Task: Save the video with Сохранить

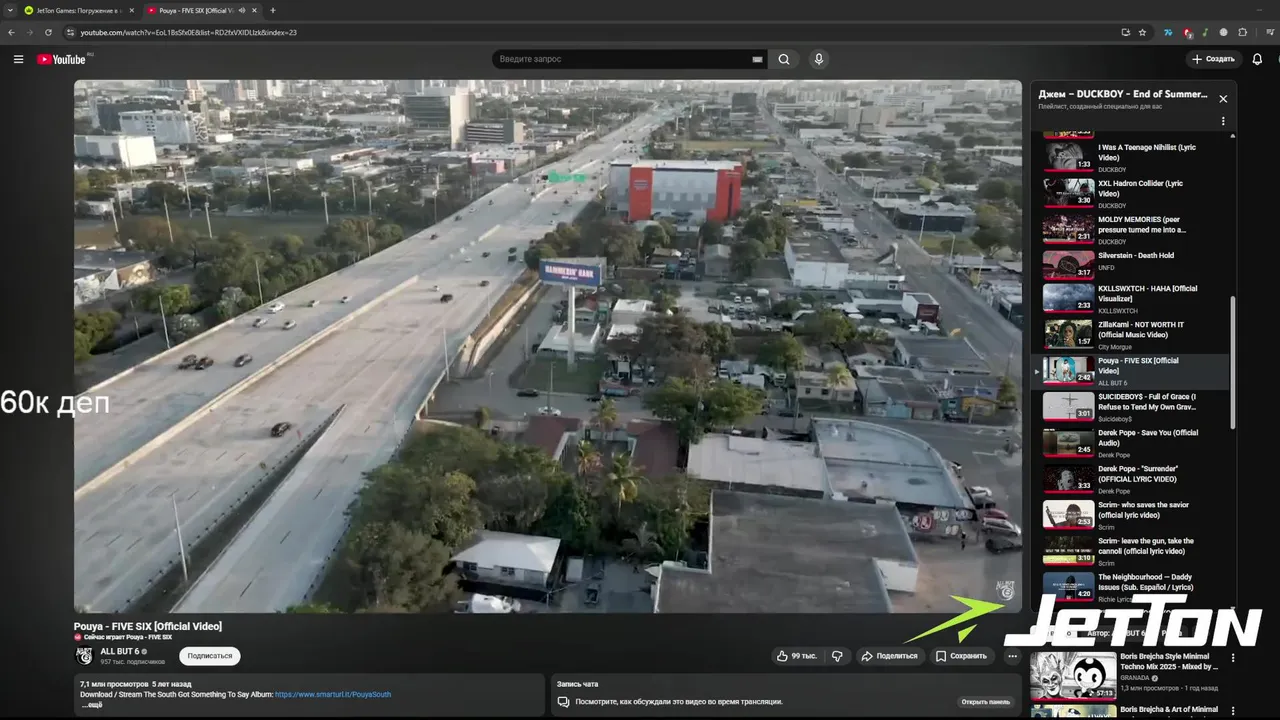Action: [961, 656]
